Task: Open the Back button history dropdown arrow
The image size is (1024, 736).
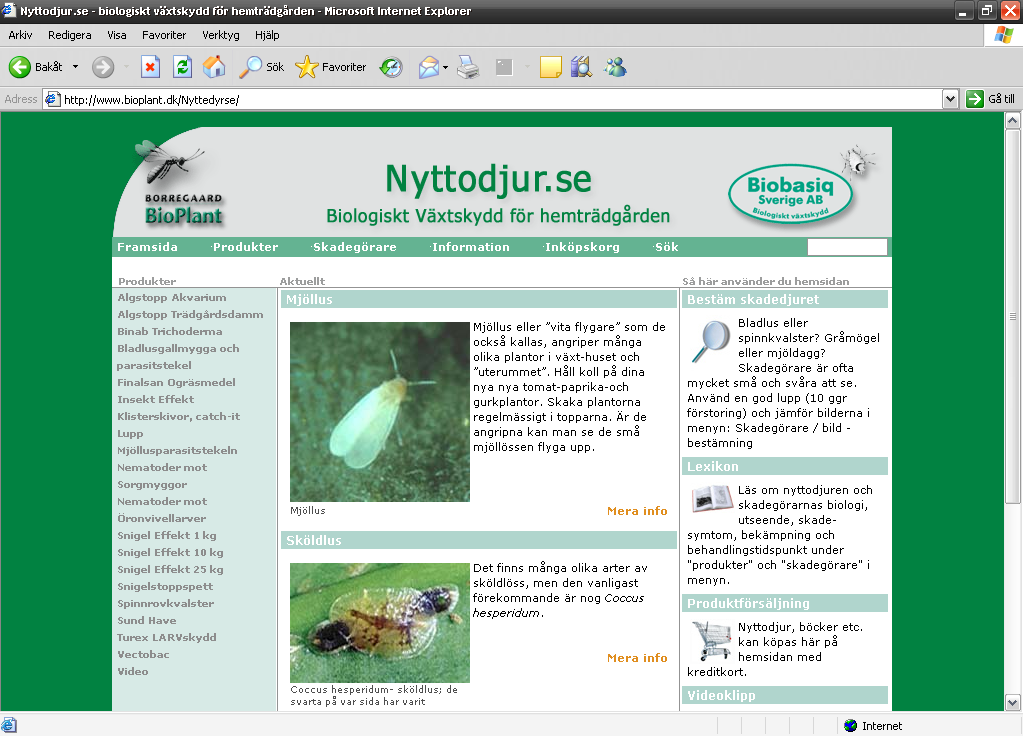Action: click(x=75, y=67)
